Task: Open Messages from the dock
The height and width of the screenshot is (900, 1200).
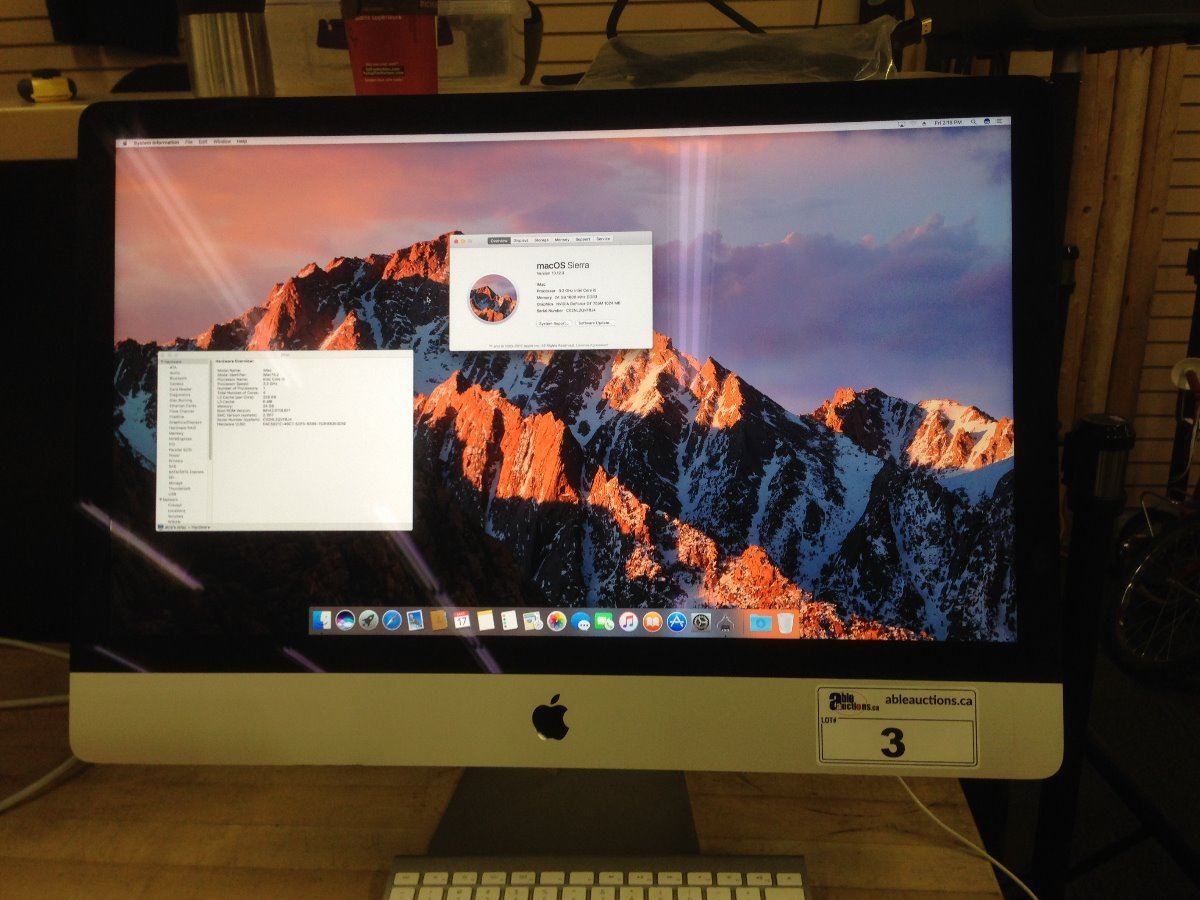Action: [581, 622]
